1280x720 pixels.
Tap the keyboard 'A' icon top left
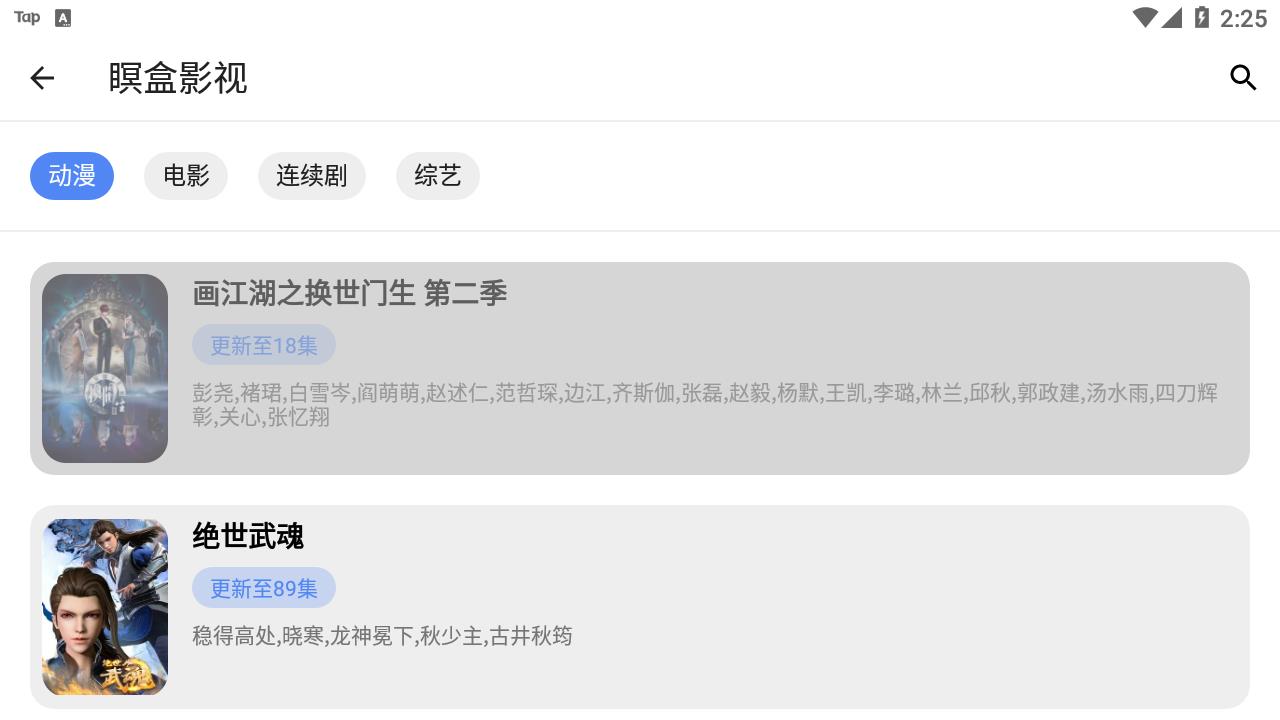tap(63, 17)
